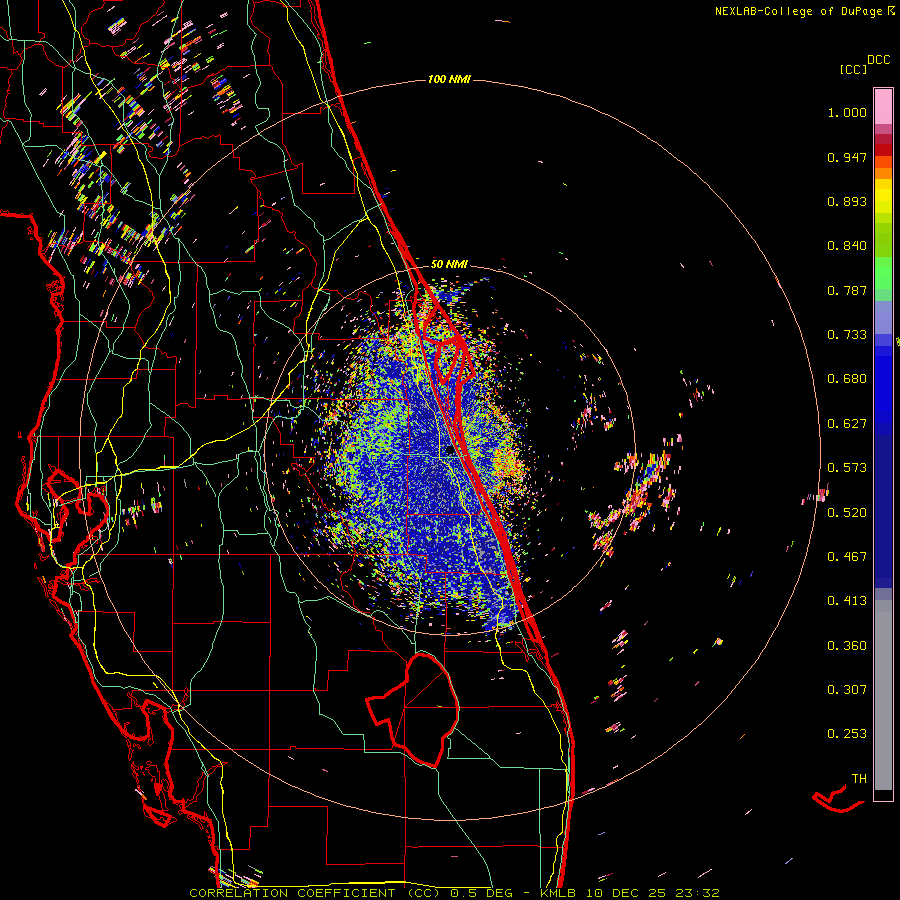Select the 0.413 scale value

(847, 601)
